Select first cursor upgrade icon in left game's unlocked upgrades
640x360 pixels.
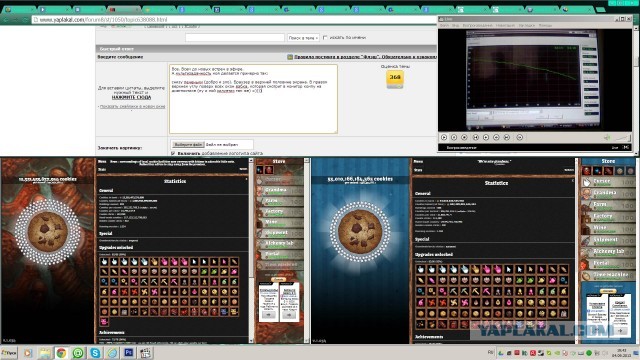tap(104, 262)
